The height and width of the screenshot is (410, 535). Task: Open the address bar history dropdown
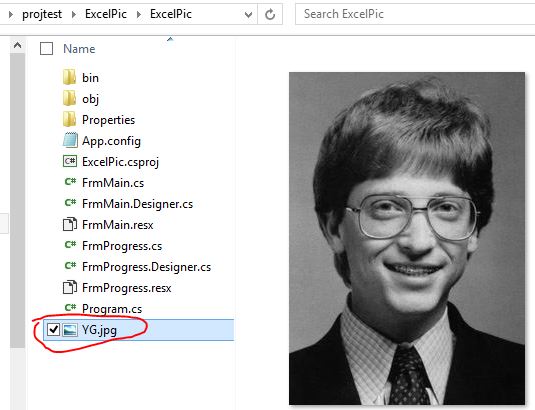point(248,14)
